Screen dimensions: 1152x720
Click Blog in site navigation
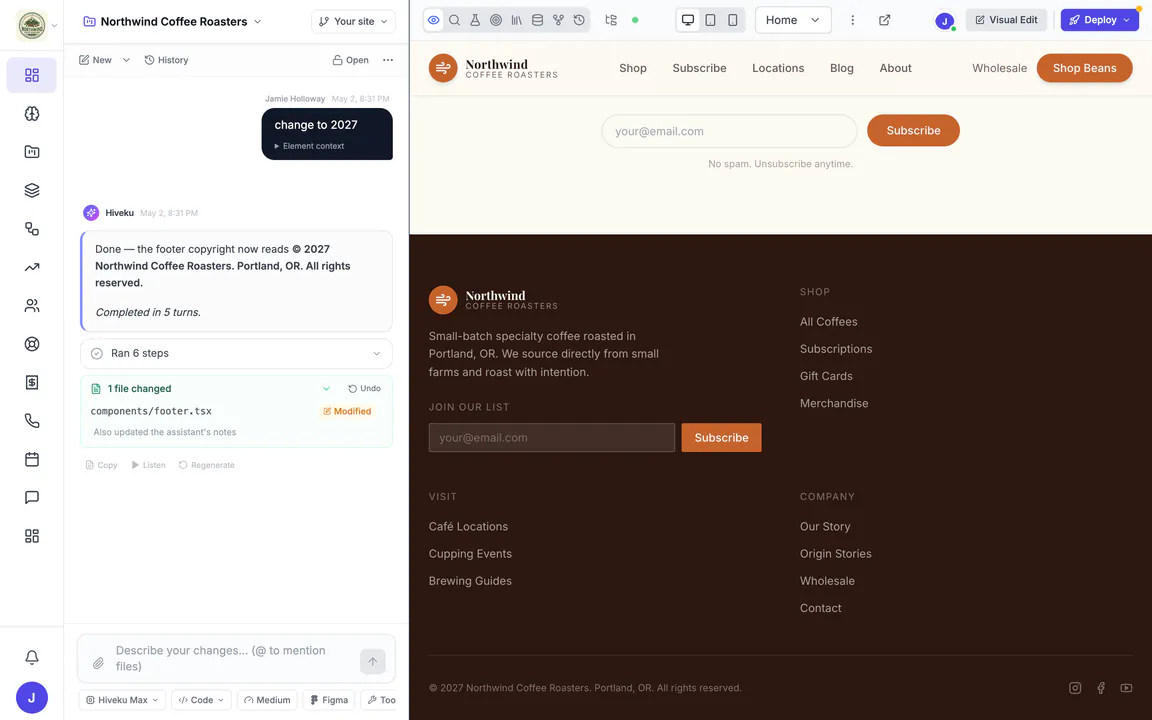[x=842, y=68]
